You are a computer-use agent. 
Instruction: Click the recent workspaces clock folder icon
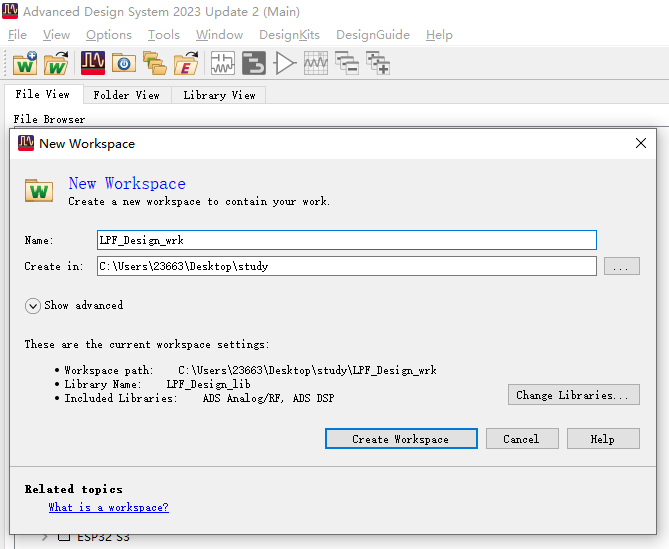tap(124, 63)
